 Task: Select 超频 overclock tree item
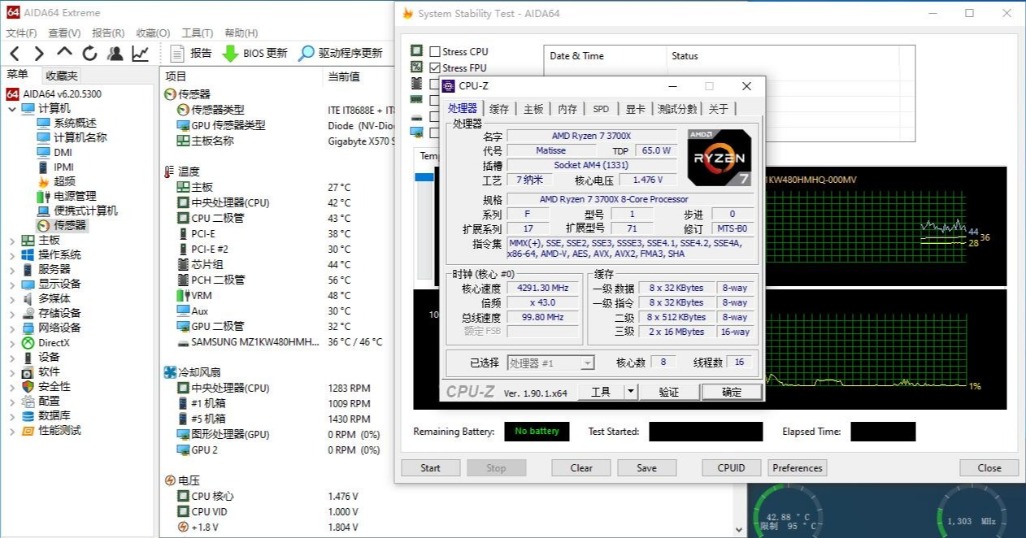coord(64,181)
